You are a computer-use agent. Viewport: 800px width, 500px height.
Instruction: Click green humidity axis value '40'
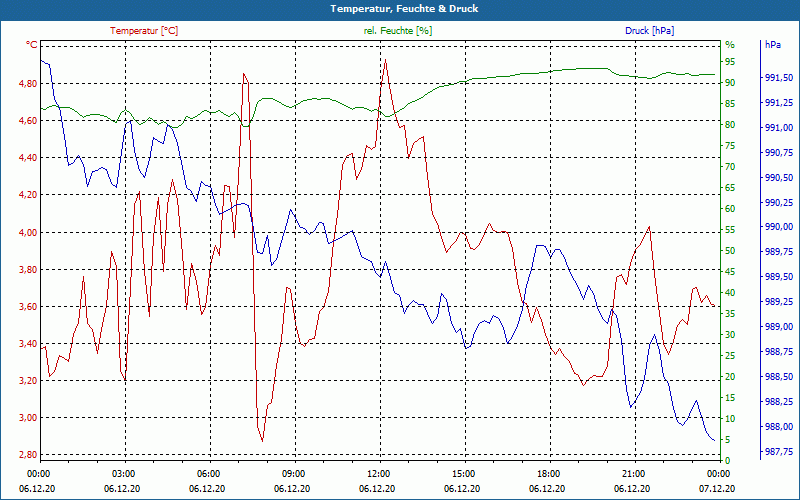730,293
